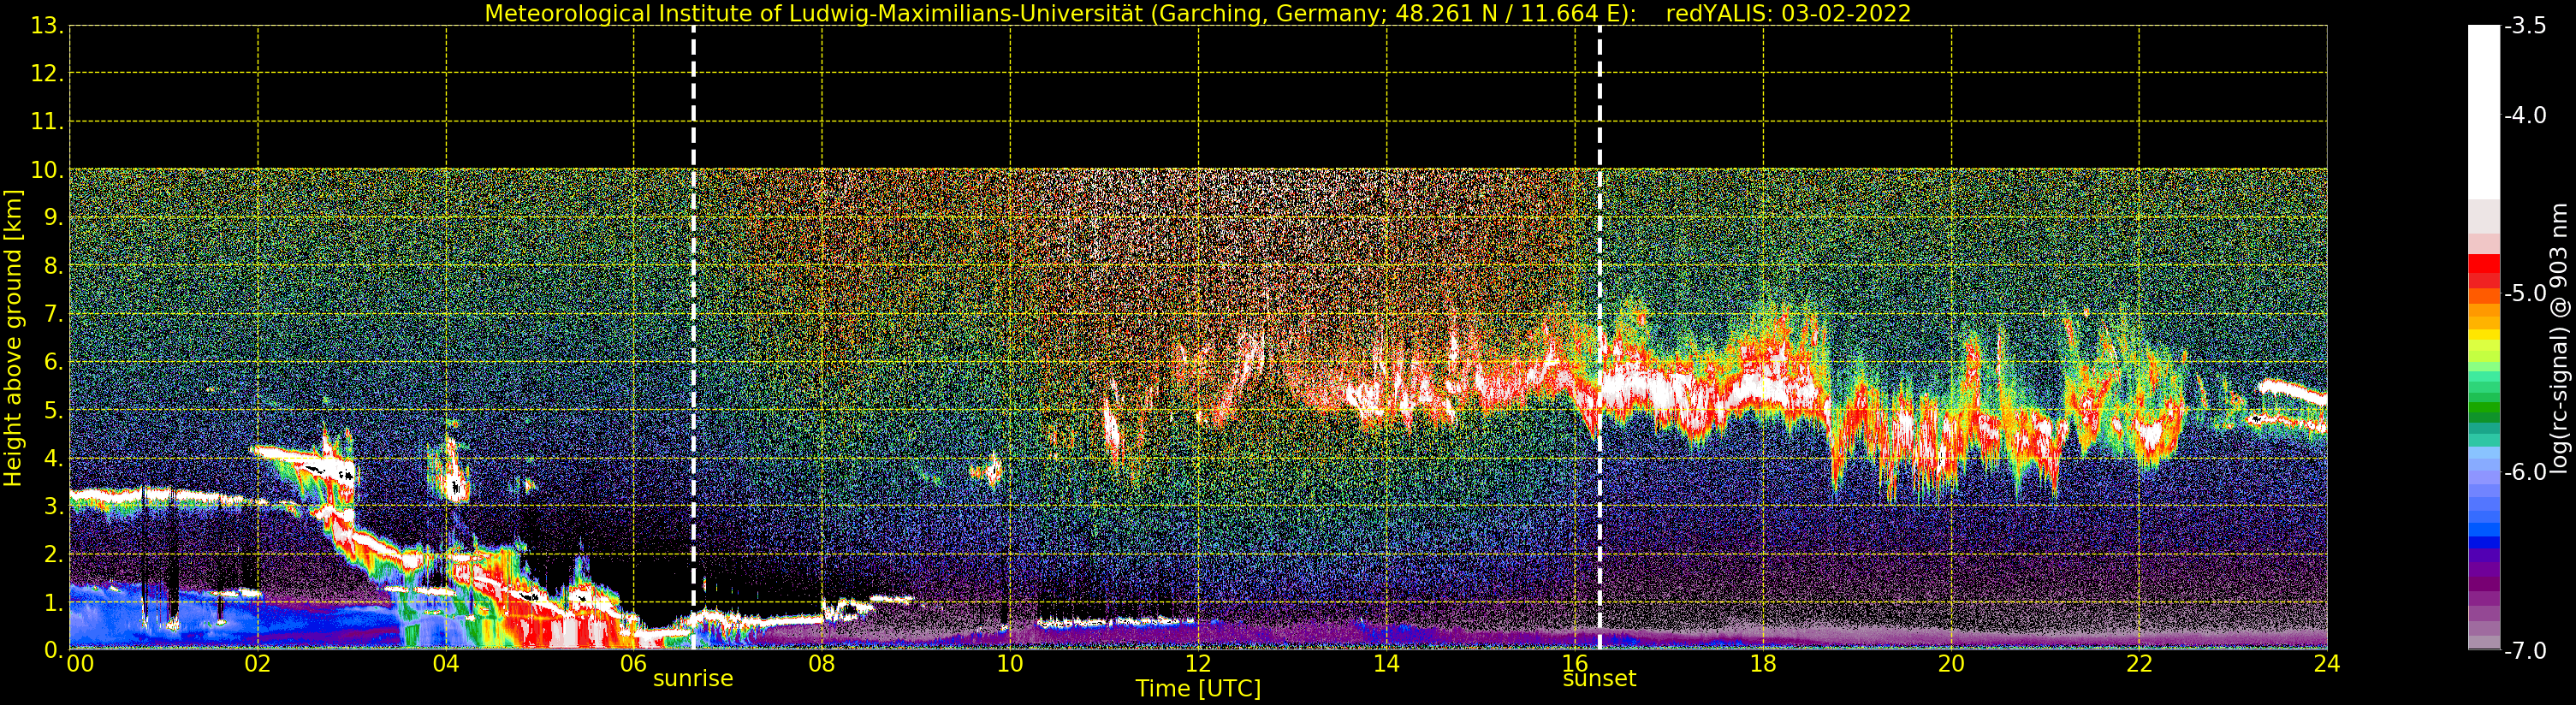Click height tick label '3.'
The height and width of the screenshot is (705, 2576).
(53, 506)
